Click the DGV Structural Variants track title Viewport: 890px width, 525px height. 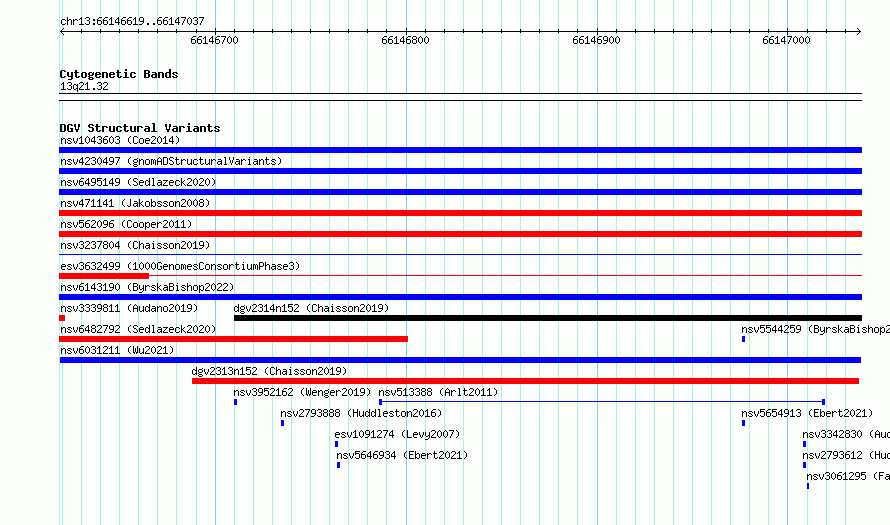(140, 128)
